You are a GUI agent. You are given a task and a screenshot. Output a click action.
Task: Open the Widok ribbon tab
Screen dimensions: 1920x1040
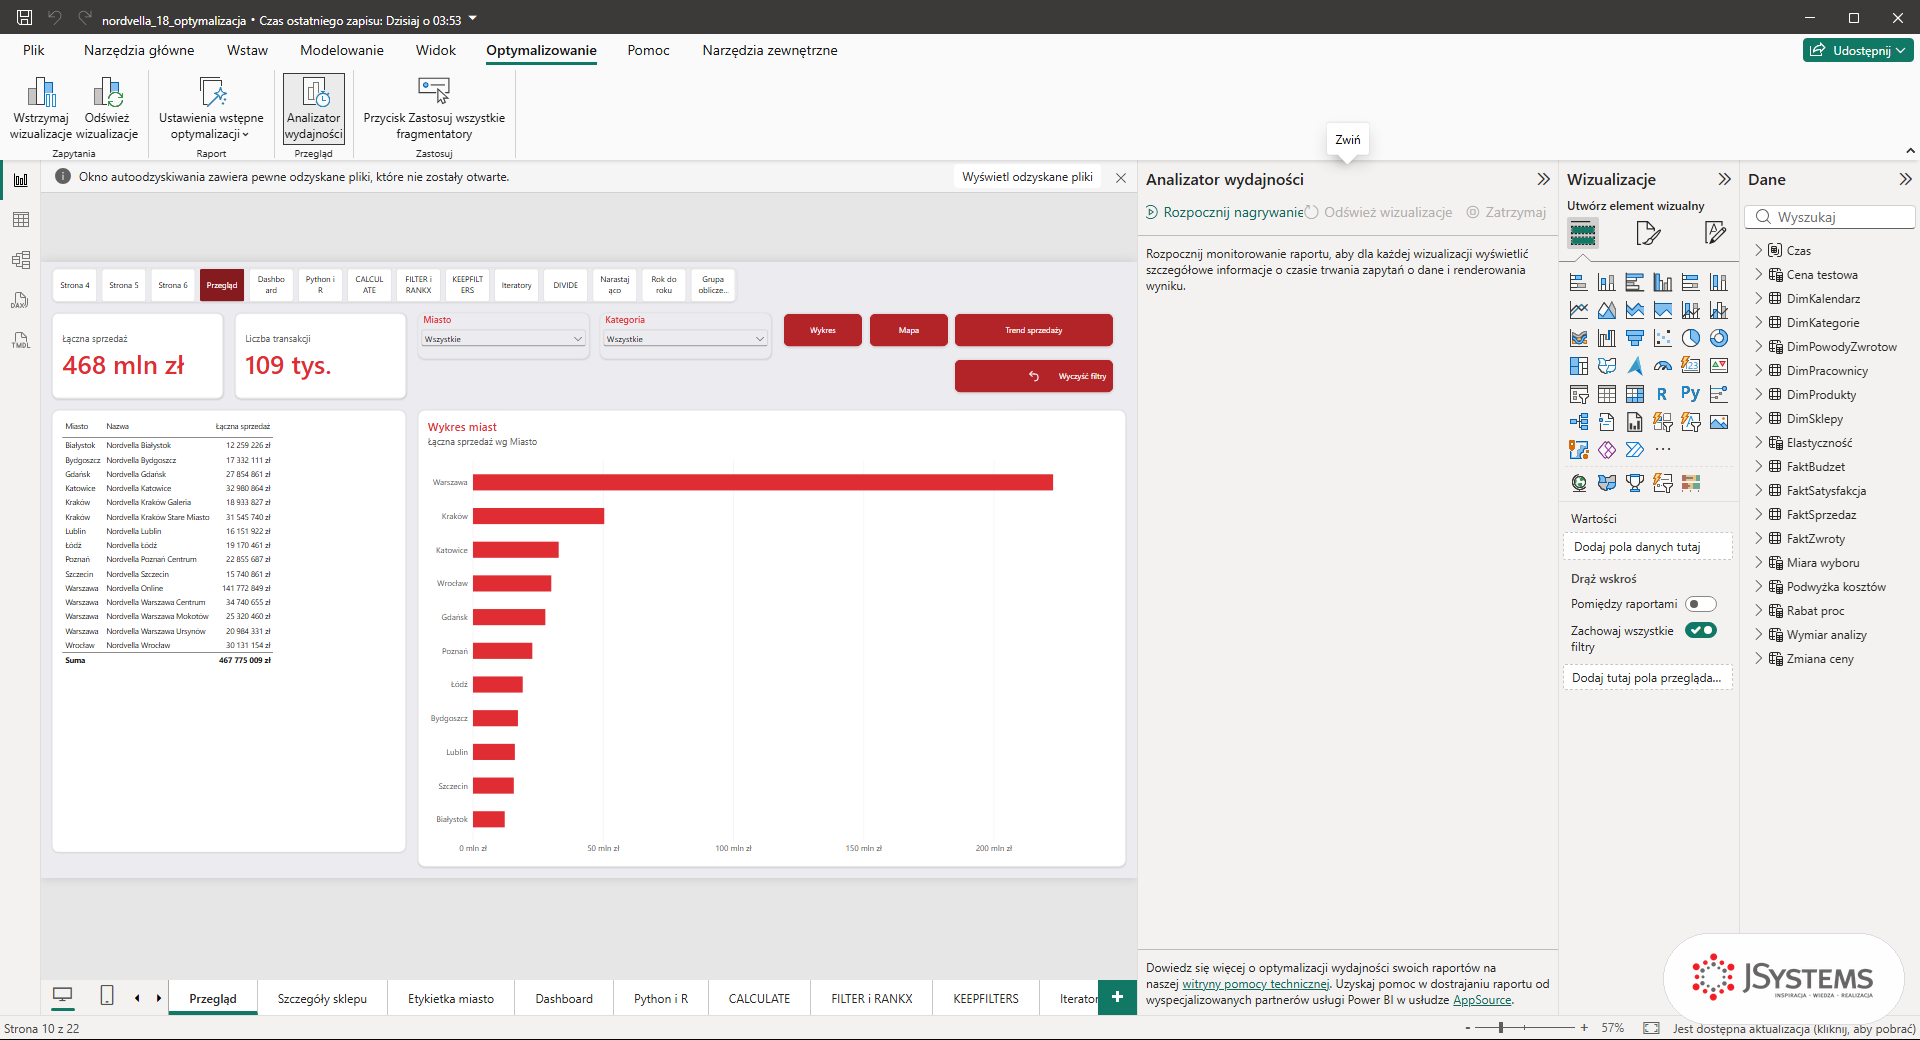pyautogui.click(x=436, y=50)
